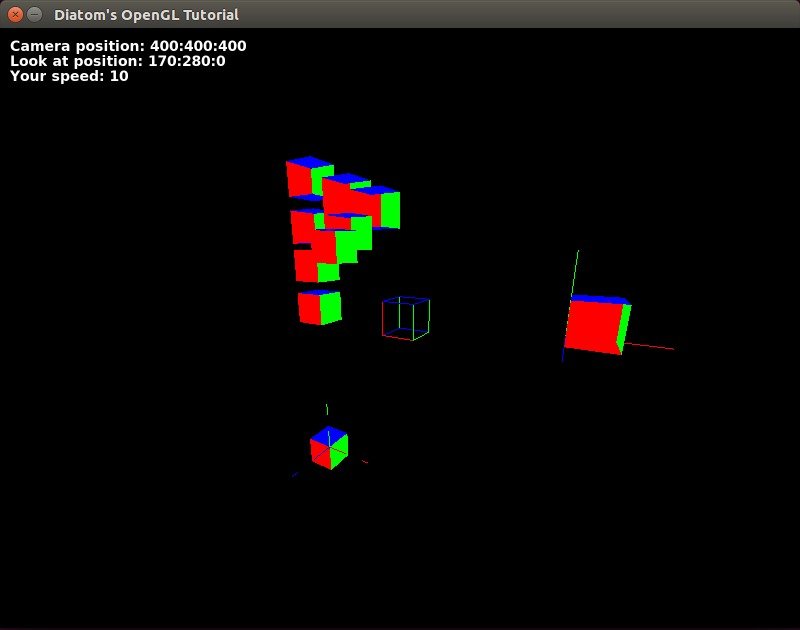
Task: Select the wireframe cube outline
Action: [405, 318]
